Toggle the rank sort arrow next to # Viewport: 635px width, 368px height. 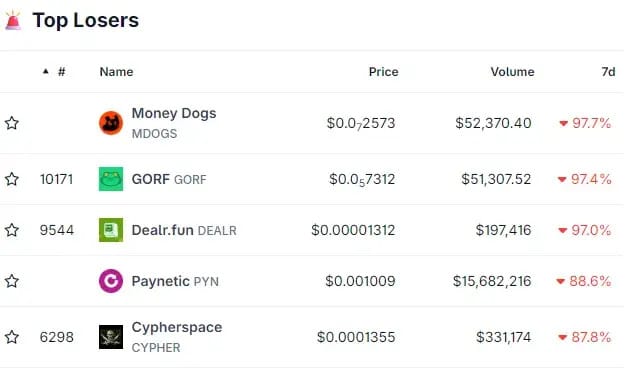tap(46, 72)
